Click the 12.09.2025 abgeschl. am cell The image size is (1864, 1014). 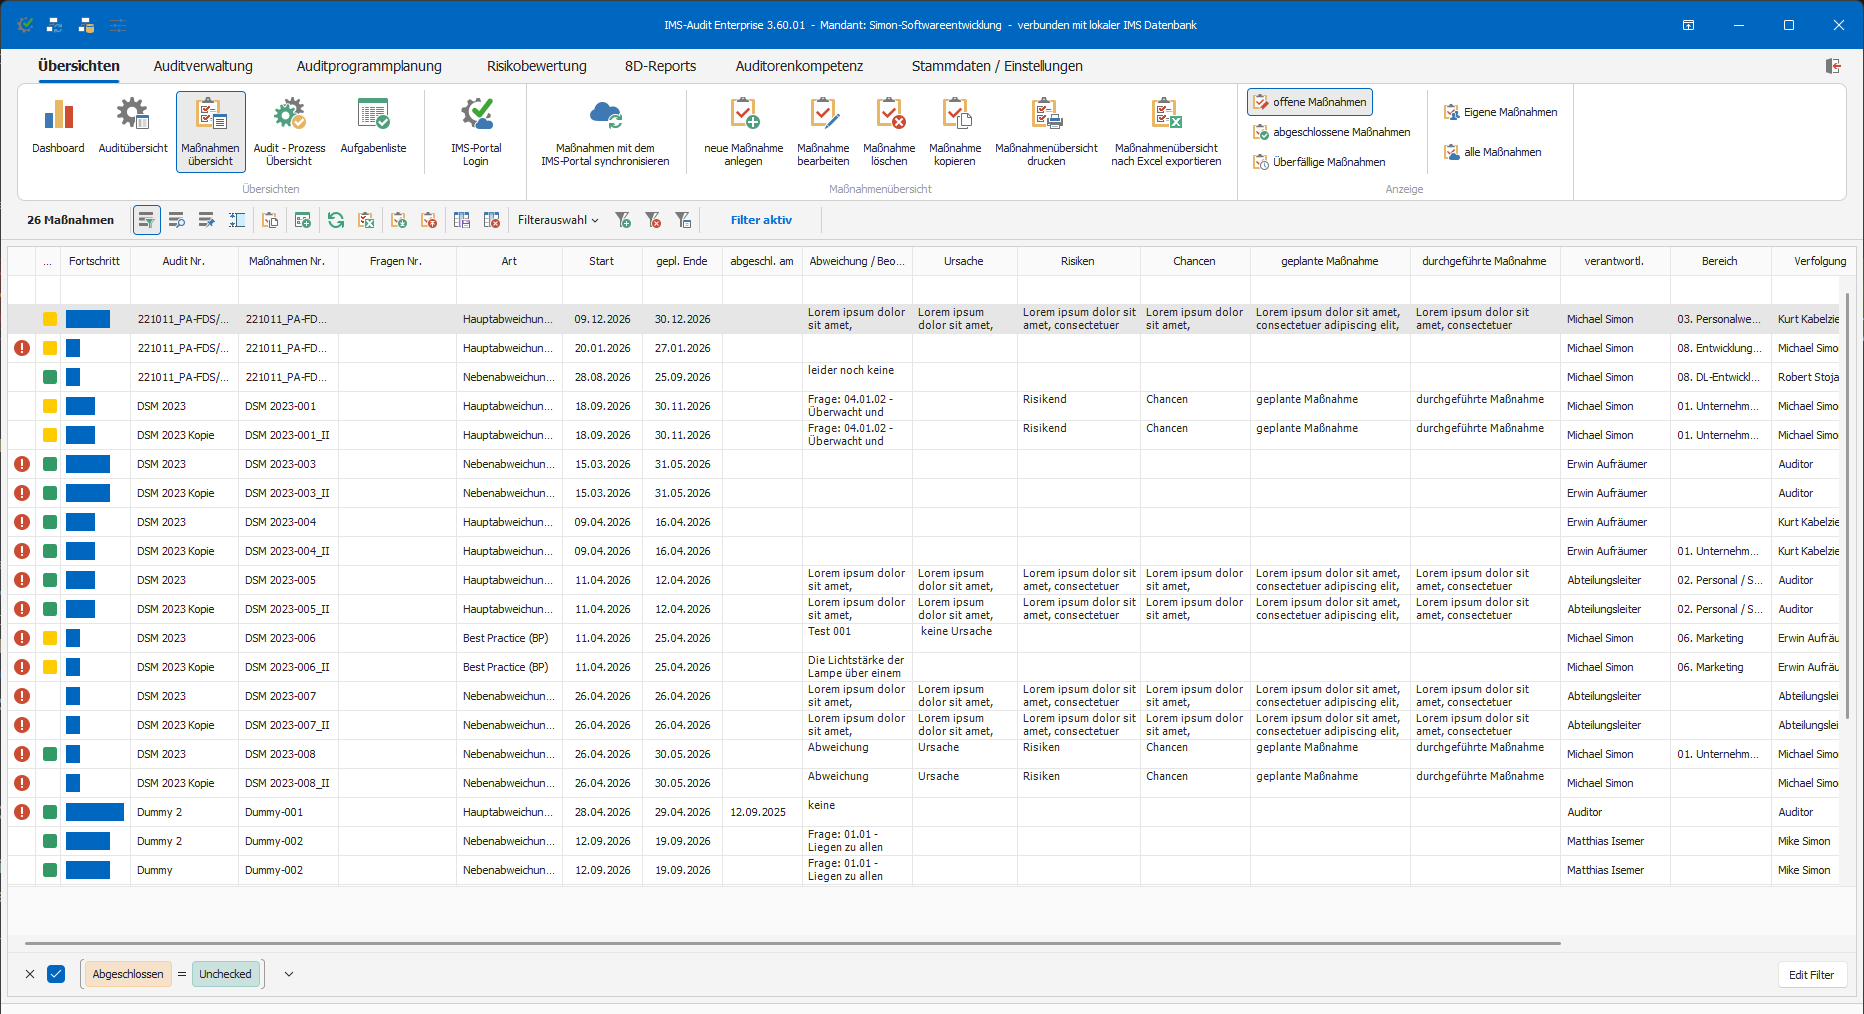tap(761, 812)
